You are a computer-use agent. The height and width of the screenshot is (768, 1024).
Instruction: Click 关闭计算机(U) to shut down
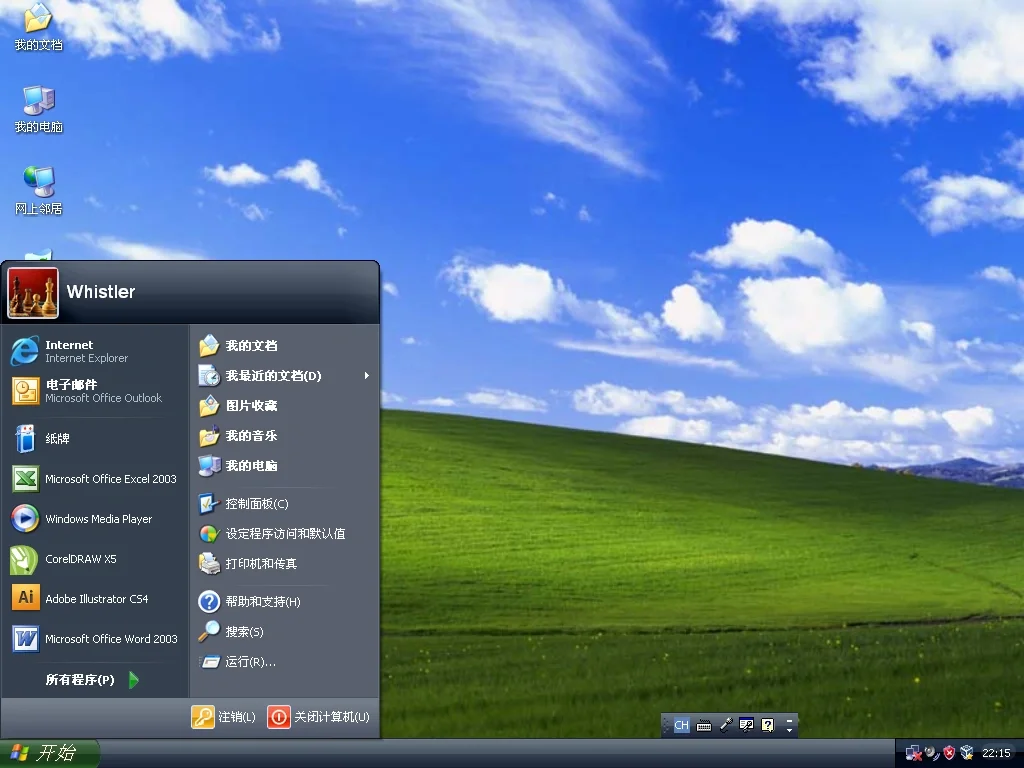point(318,717)
